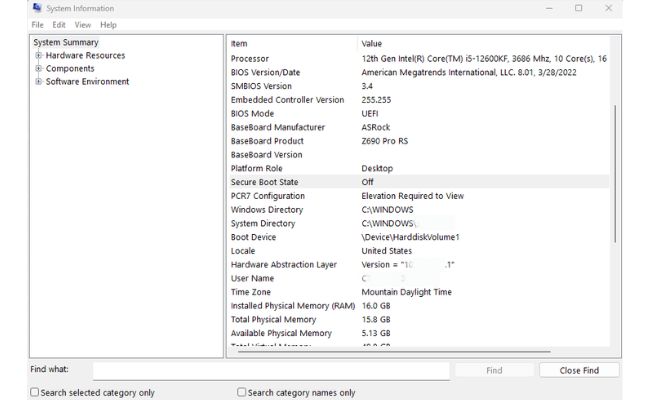This screenshot has height=400, width=650.
Task: Open the File menu
Action: [37, 25]
